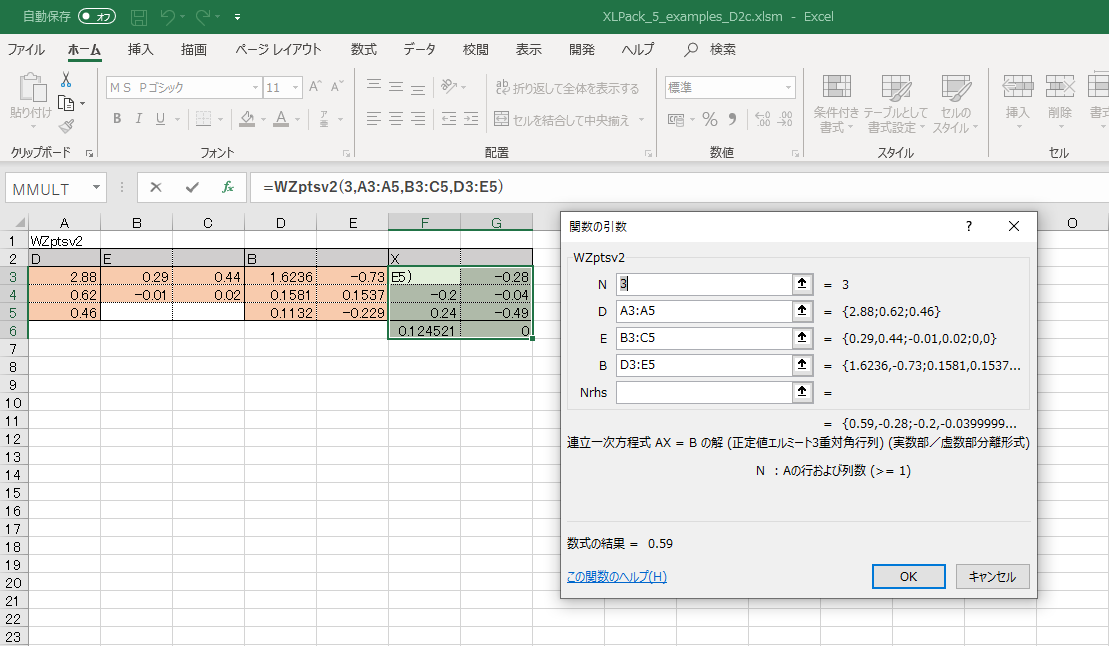The image size is (1109, 646).
Task: Click the Save icon in the title bar
Action: [x=139, y=17]
